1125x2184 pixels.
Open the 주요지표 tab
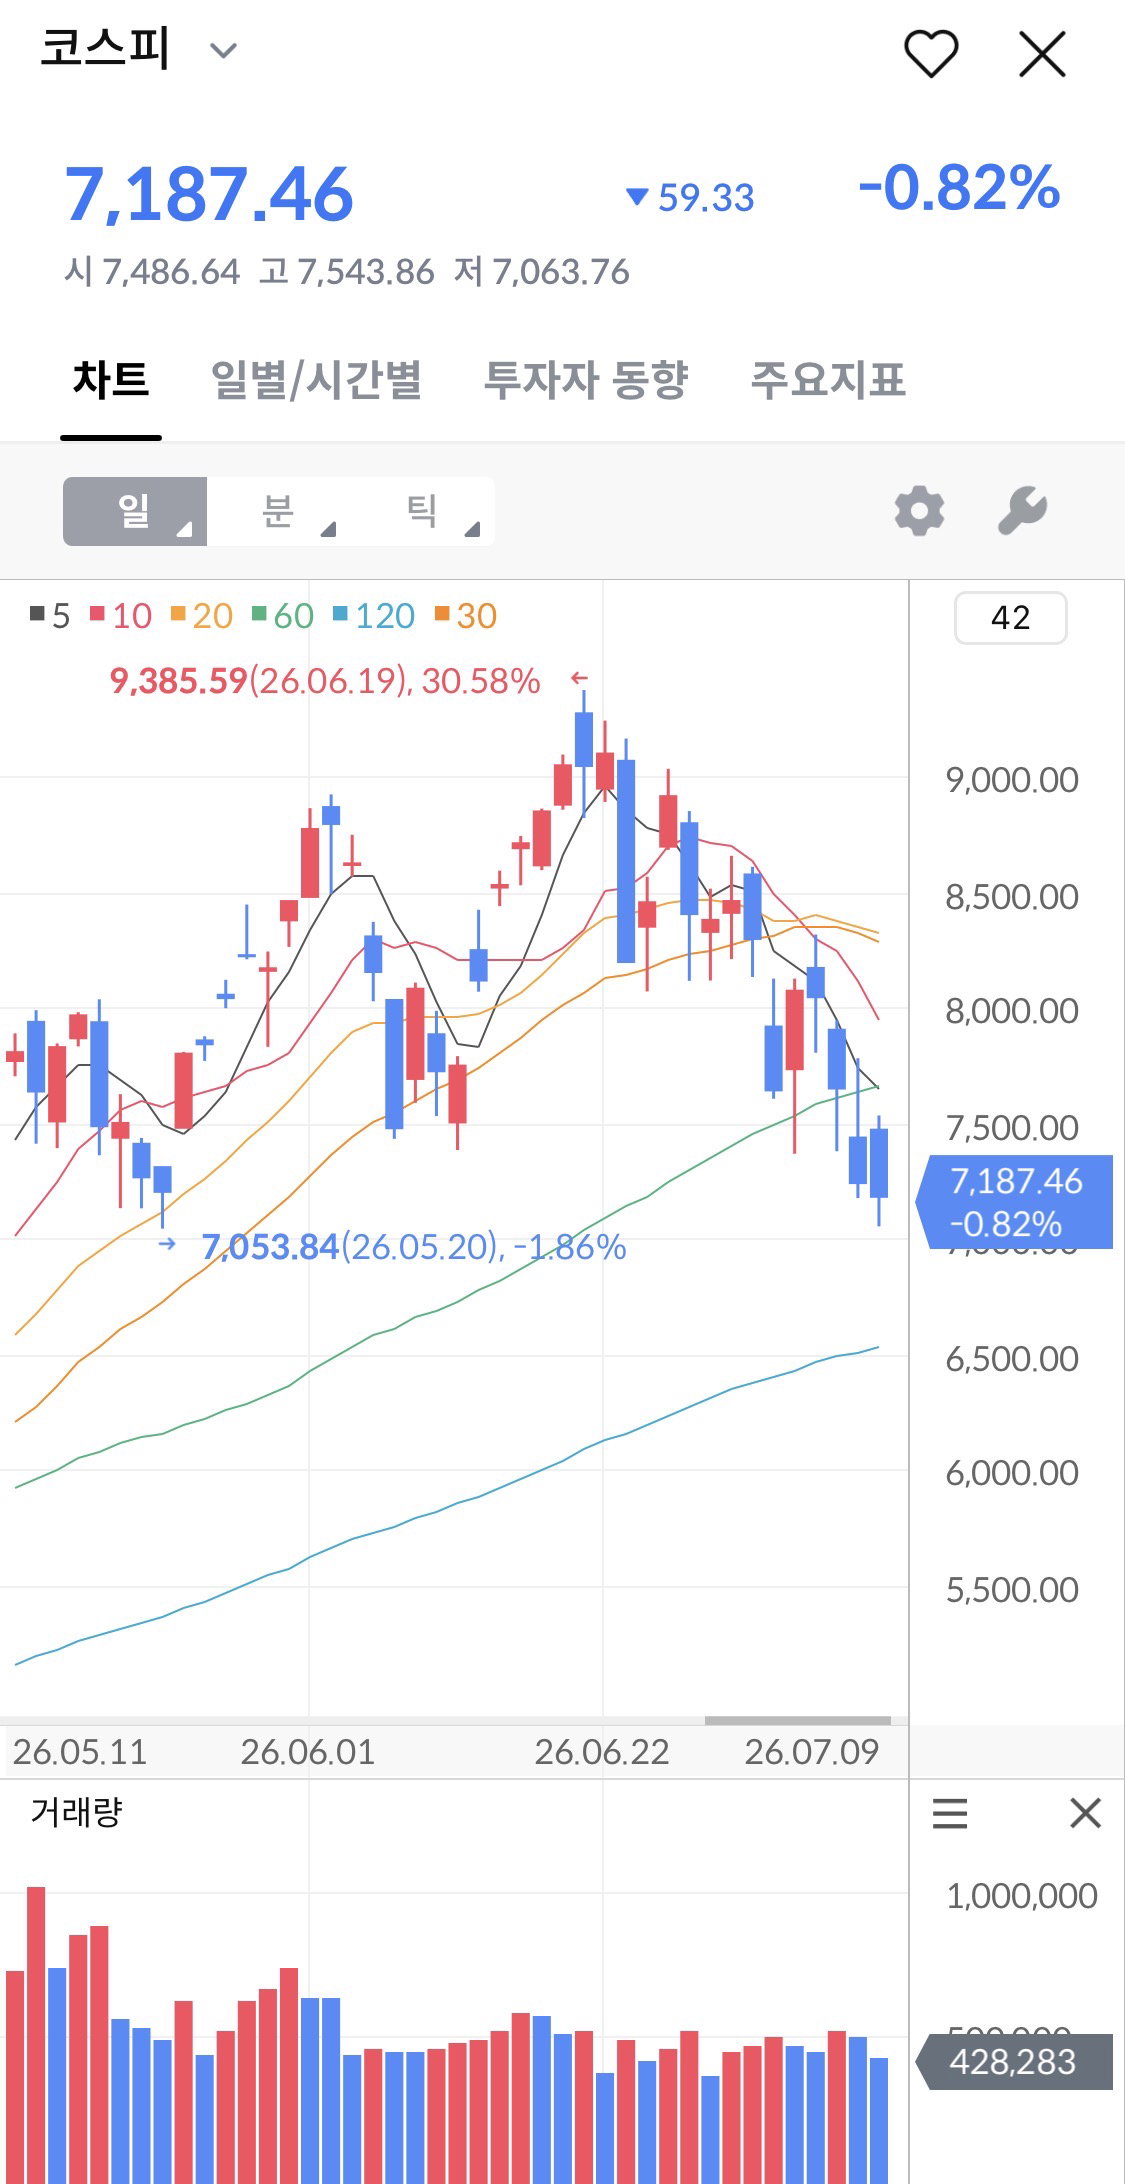coord(828,381)
